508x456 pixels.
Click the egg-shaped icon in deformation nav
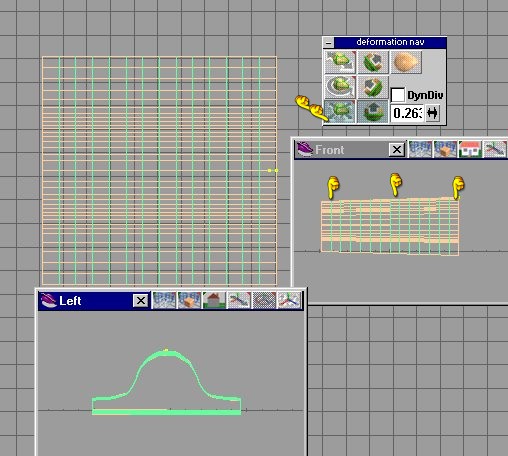pos(406,62)
